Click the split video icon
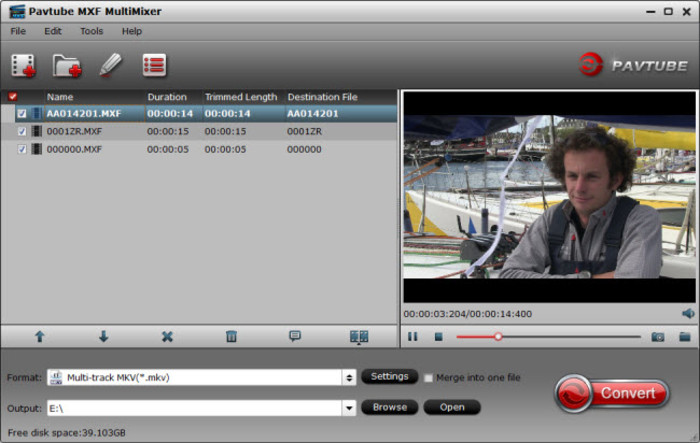 pyautogui.click(x=359, y=337)
